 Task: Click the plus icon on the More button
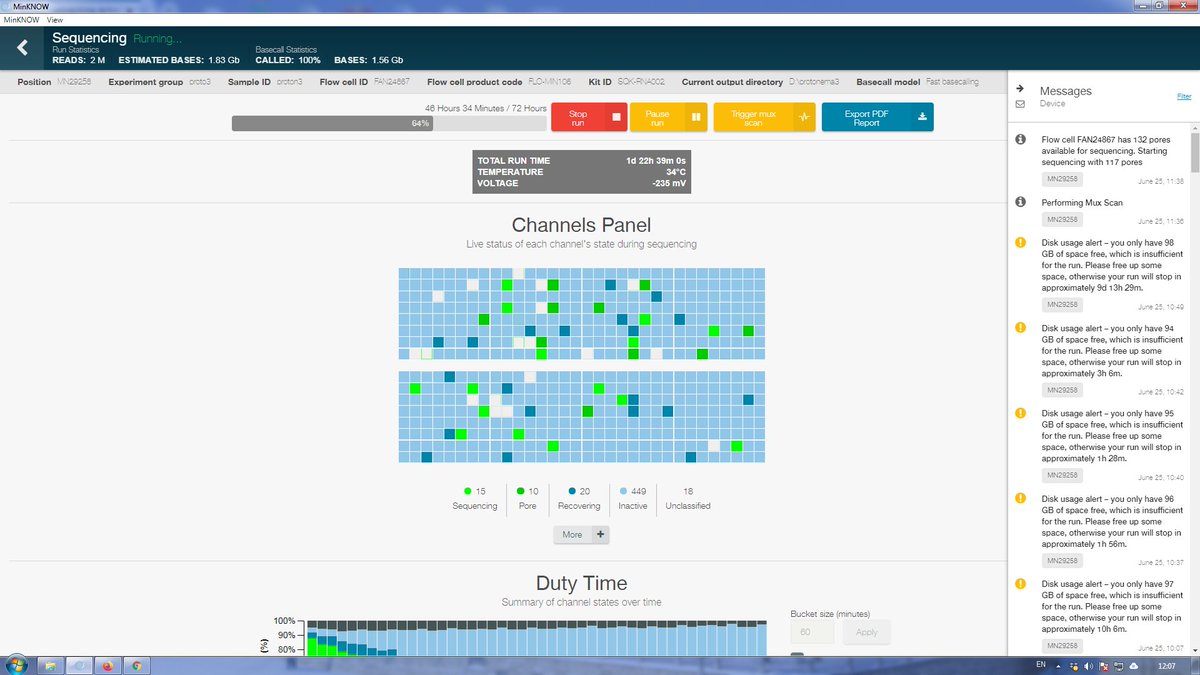pyautogui.click(x=600, y=534)
